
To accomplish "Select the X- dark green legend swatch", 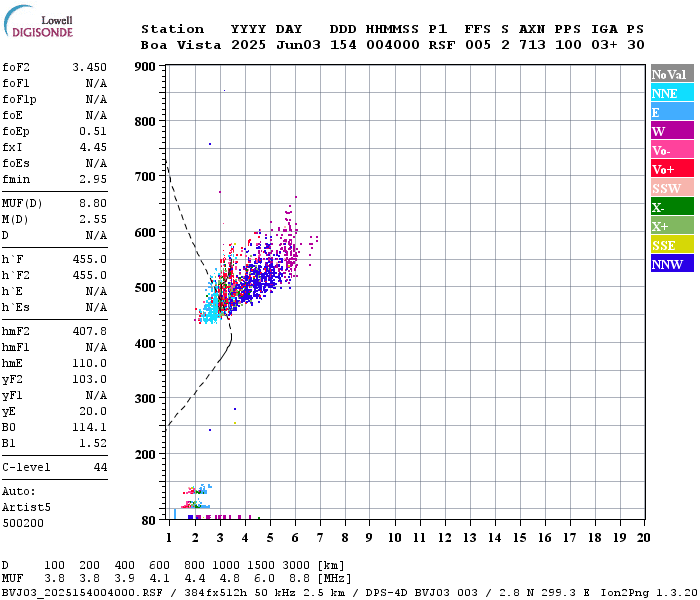I will 672,207.
